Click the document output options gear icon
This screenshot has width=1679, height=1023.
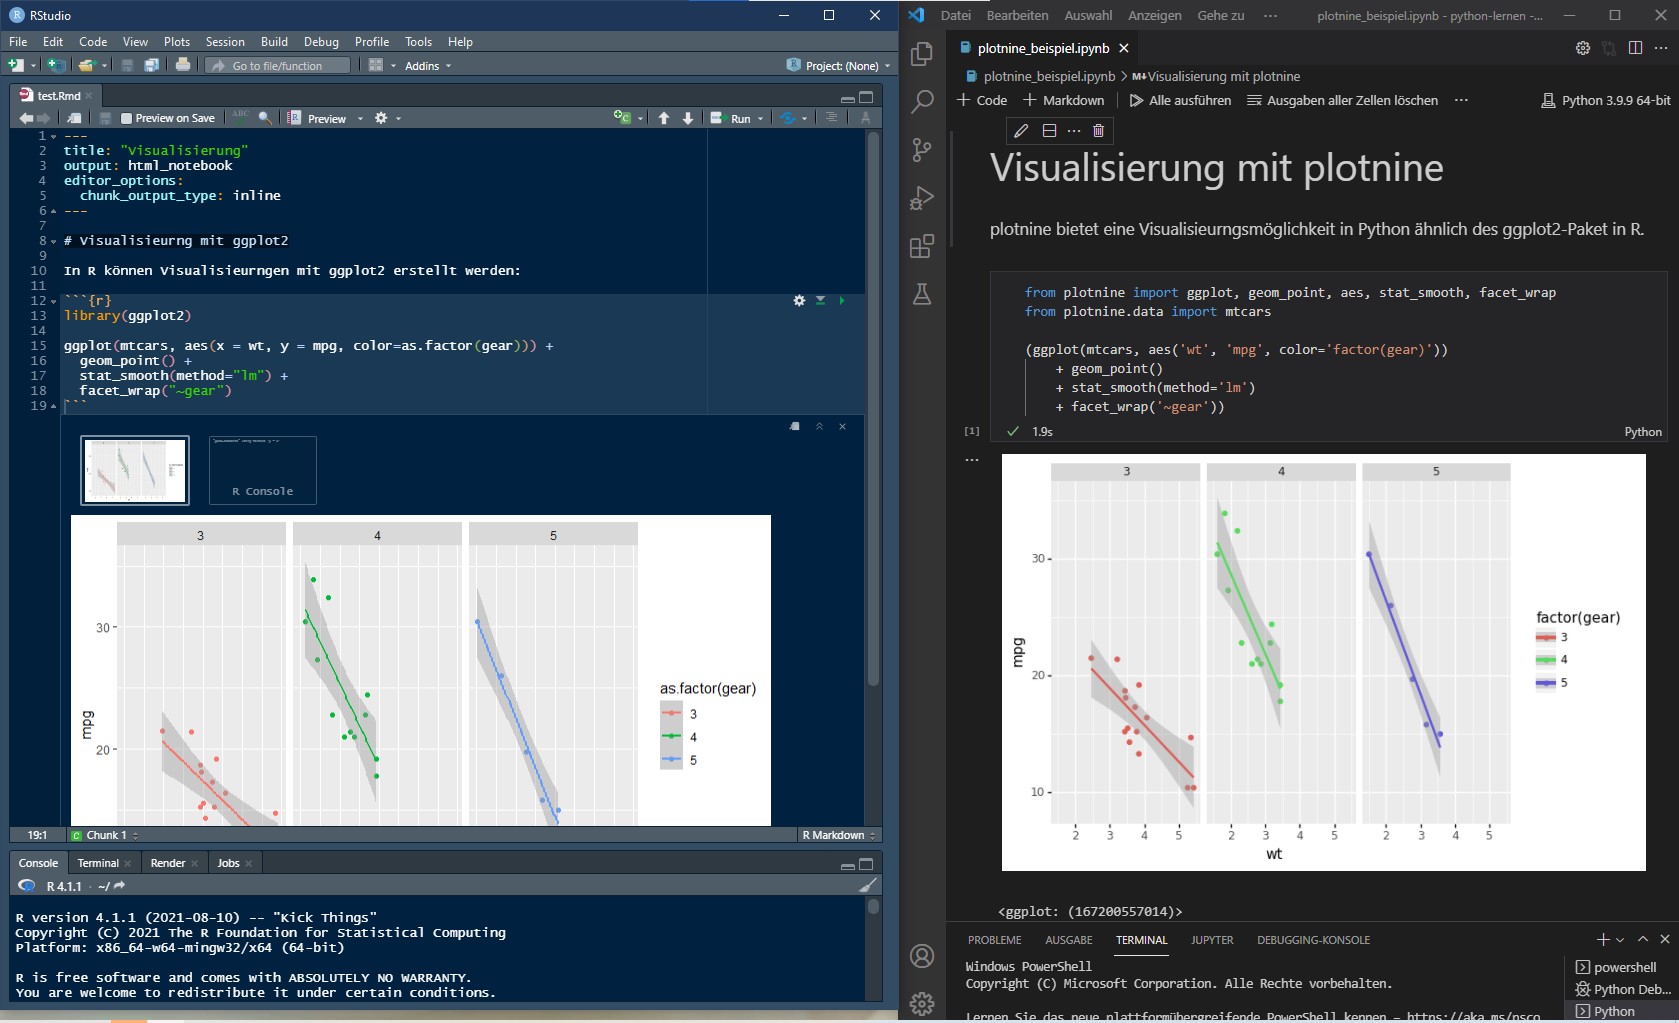tap(381, 118)
